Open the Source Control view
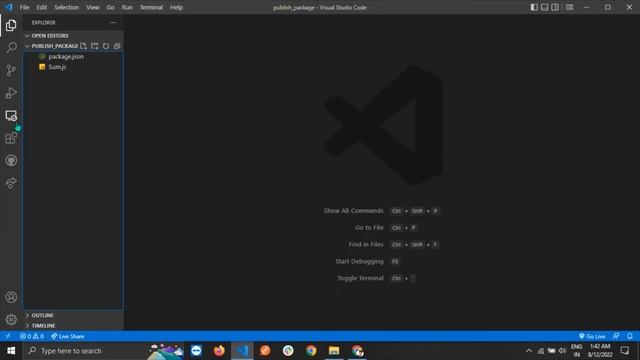Image resolution: width=640 pixels, height=360 pixels. (11, 70)
